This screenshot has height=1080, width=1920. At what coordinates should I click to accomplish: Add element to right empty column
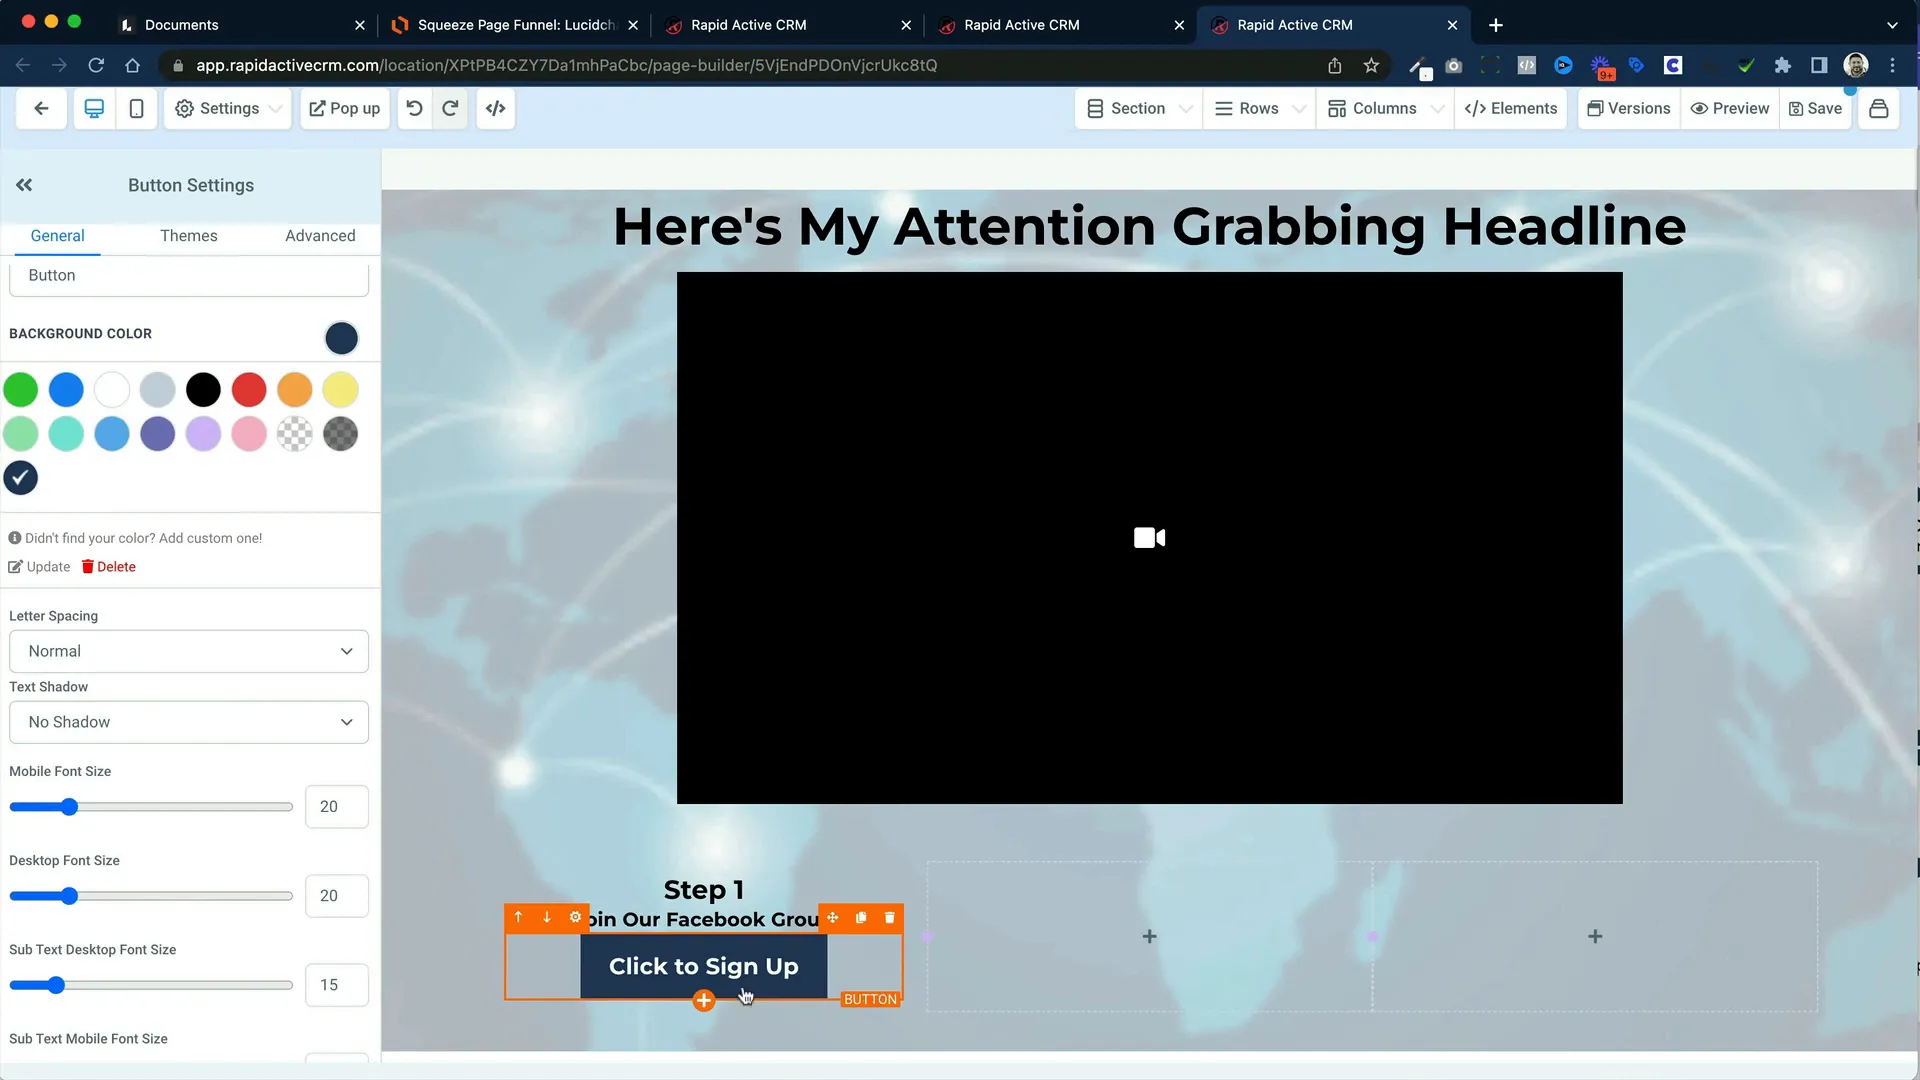click(x=1595, y=937)
